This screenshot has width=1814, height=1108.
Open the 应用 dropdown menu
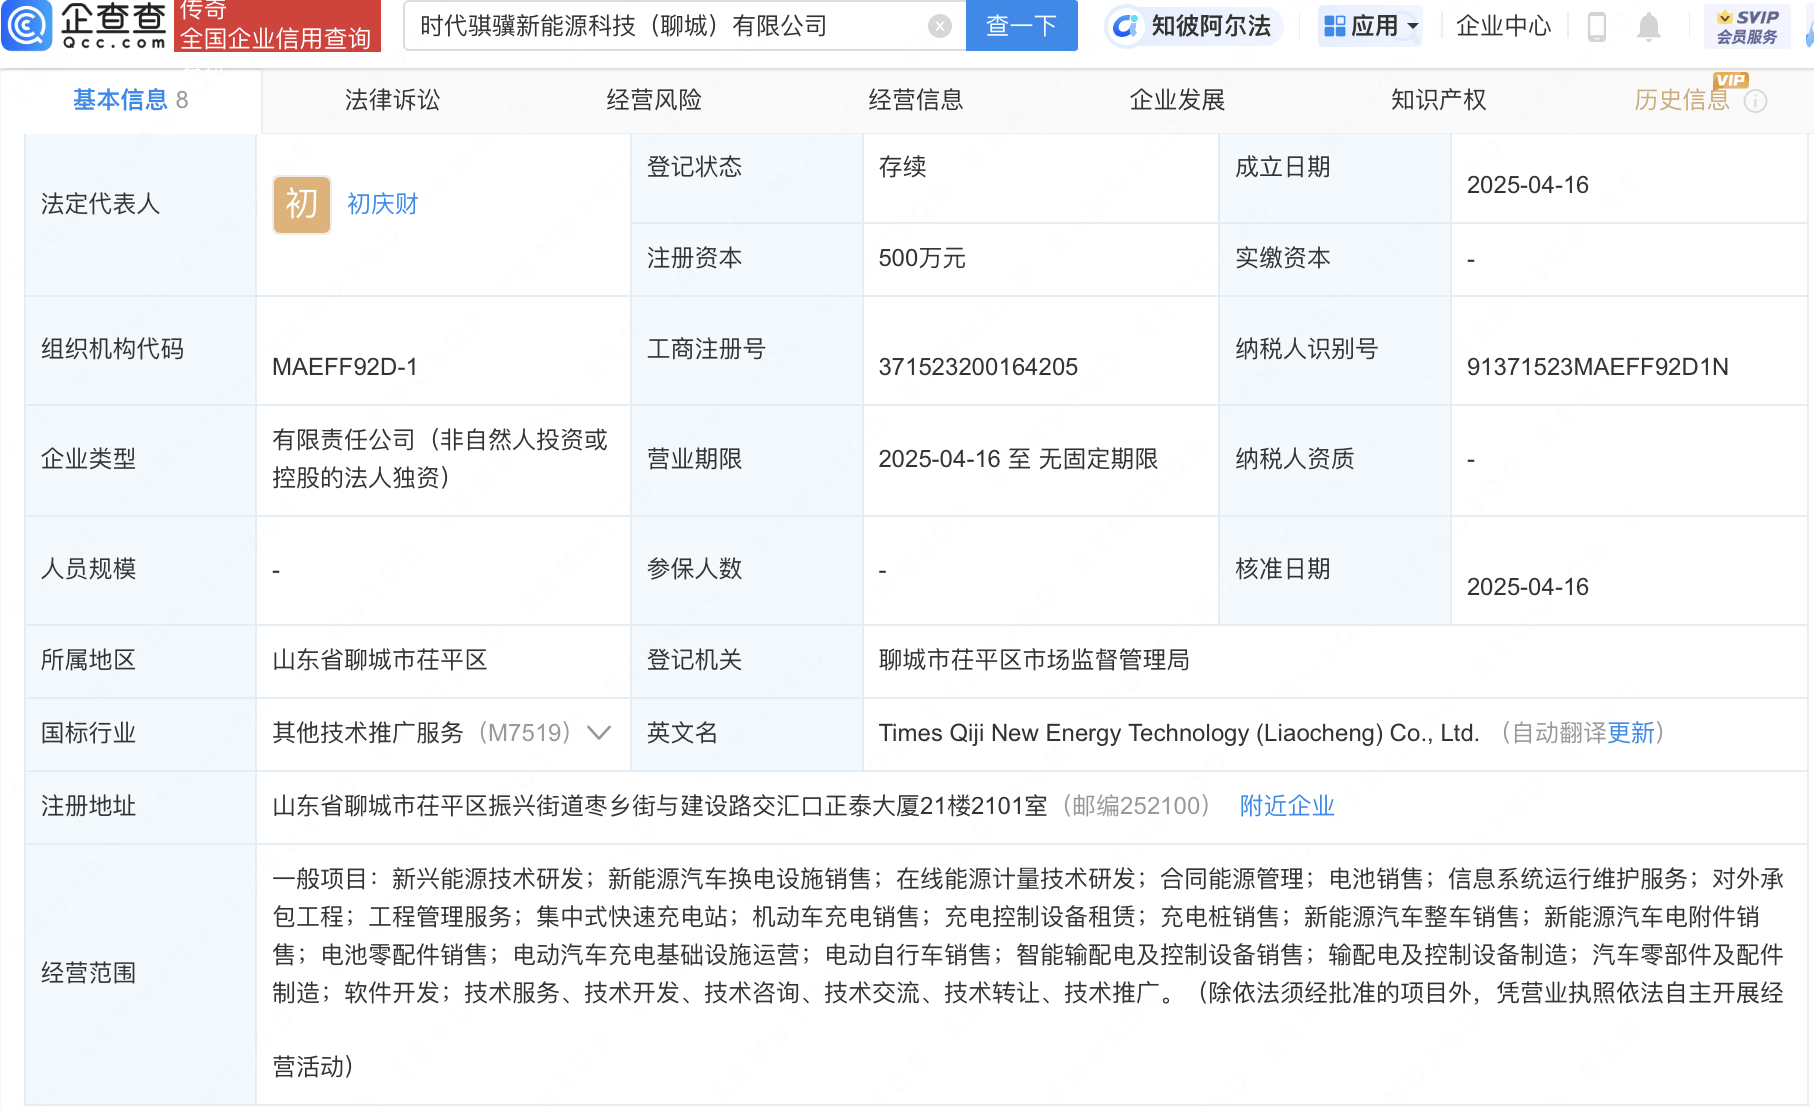point(1411,26)
